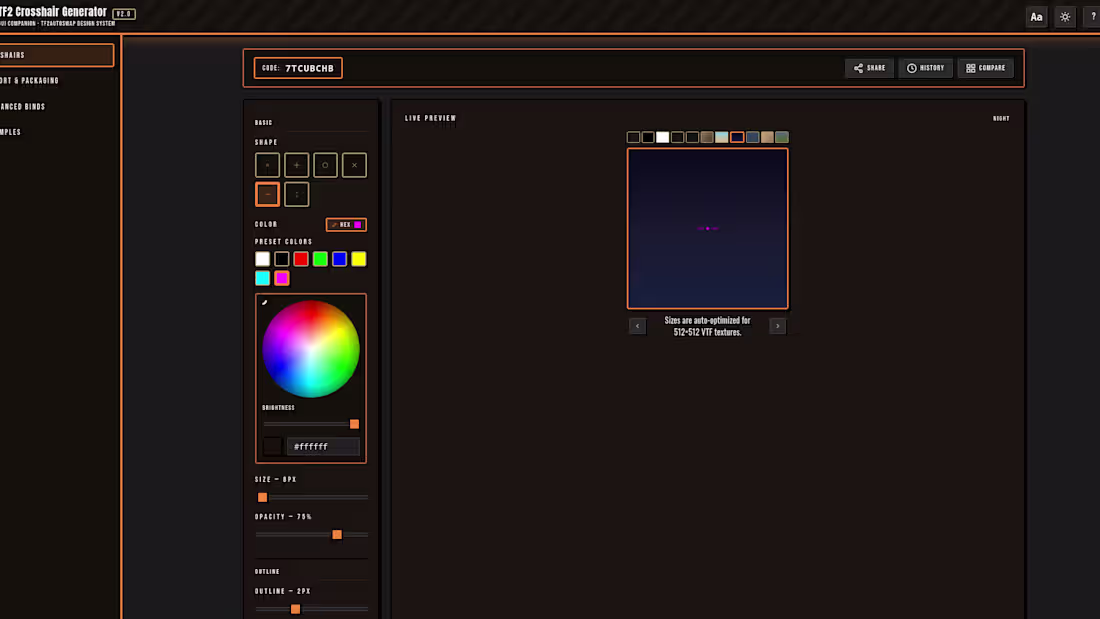Open the Crosshairs sidebar section
The width and height of the screenshot is (1100, 619).
[56, 55]
